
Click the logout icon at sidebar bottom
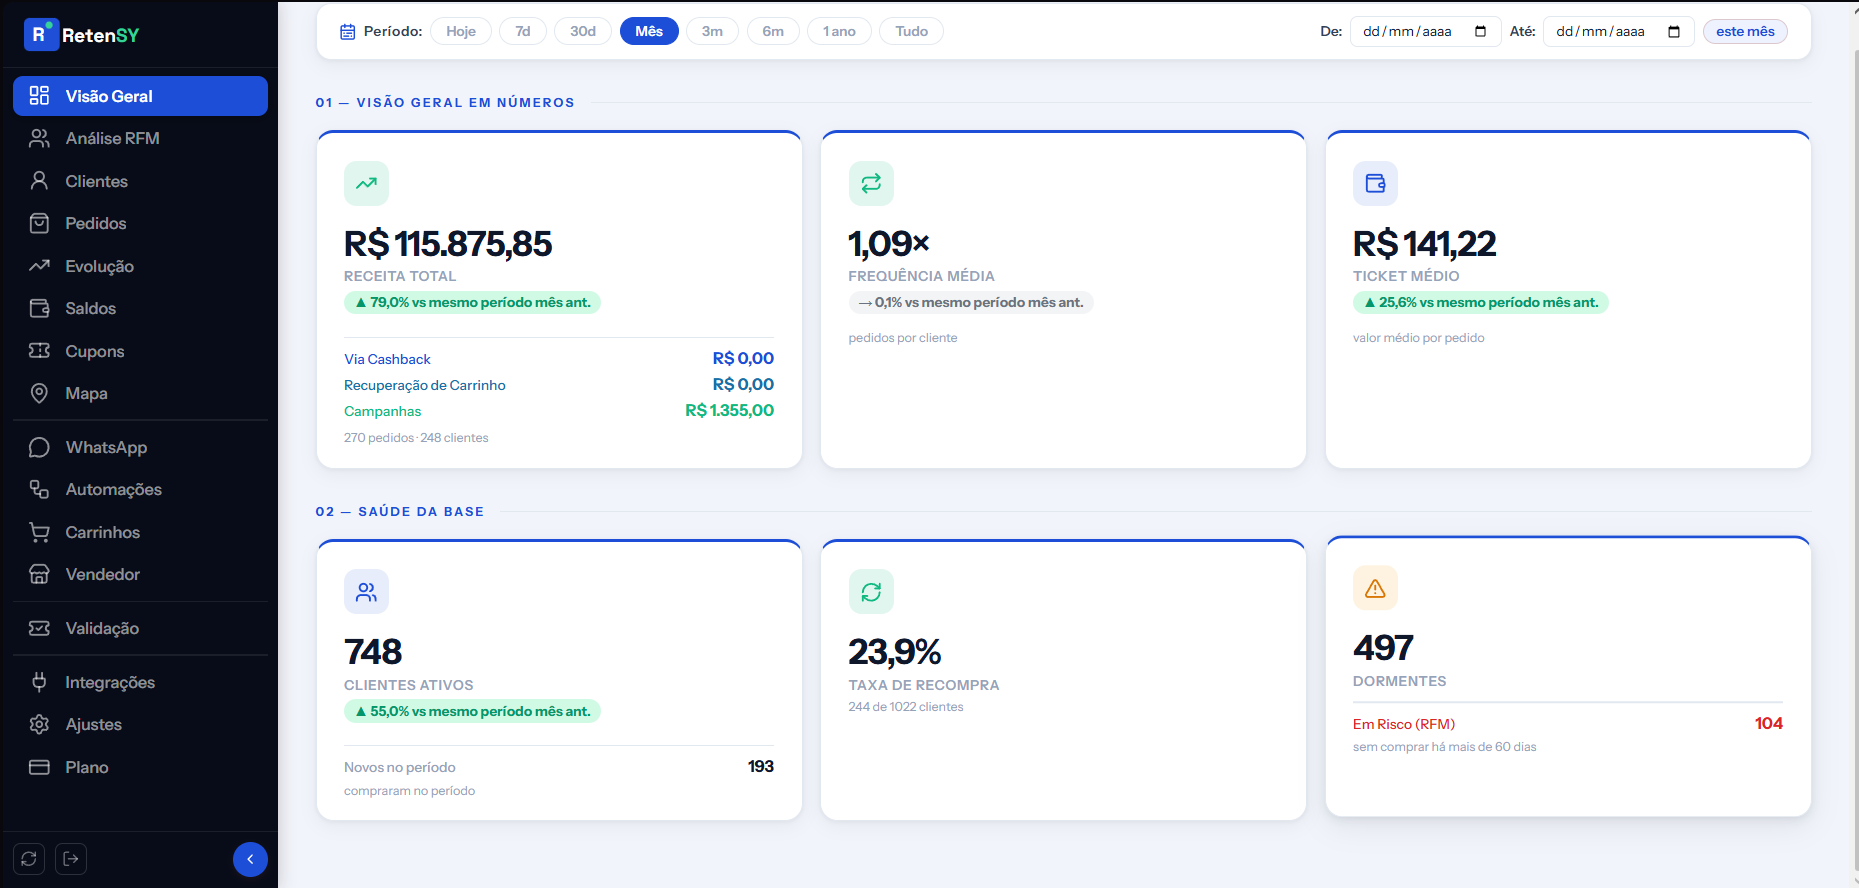pyautogui.click(x=71, y=859)
